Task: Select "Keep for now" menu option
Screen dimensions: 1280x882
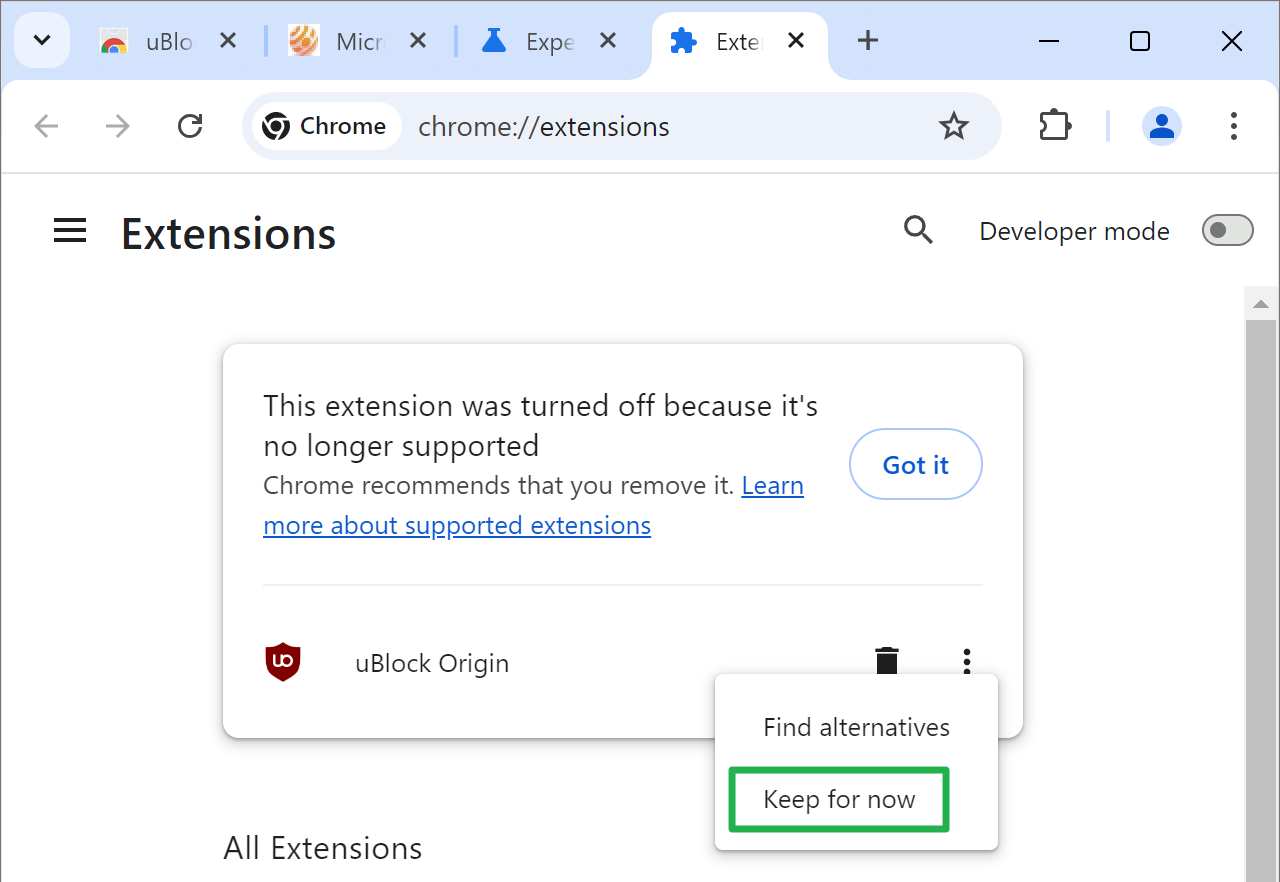Action: 839,800
